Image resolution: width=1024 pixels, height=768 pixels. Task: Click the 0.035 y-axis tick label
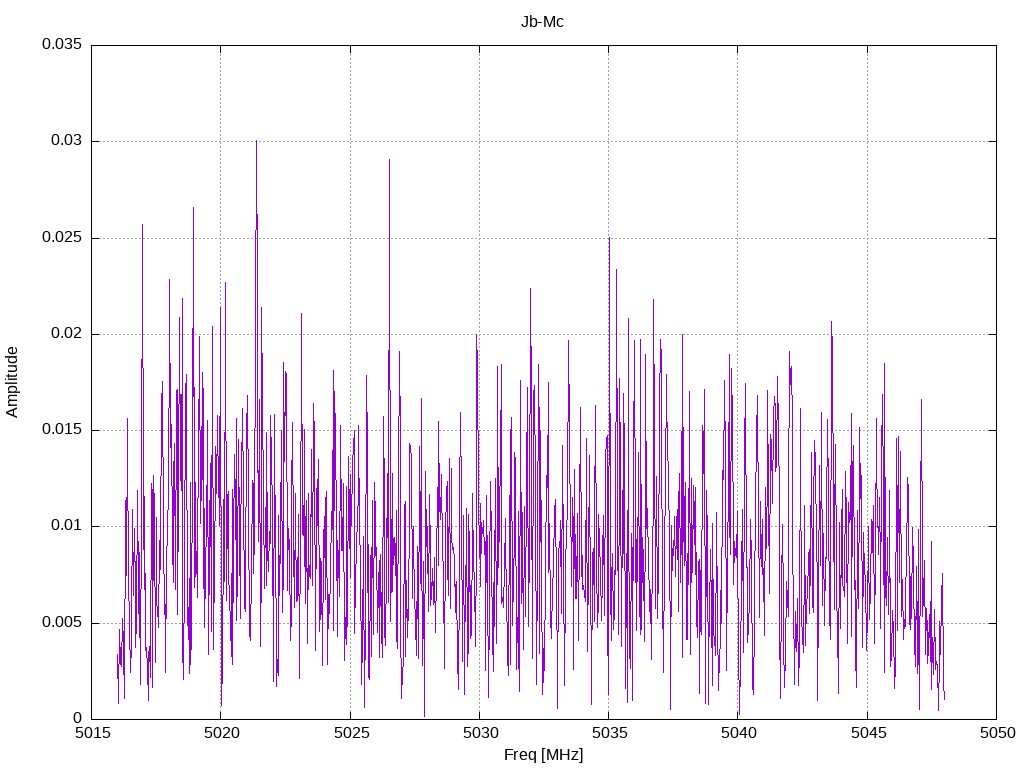point(62,44)
